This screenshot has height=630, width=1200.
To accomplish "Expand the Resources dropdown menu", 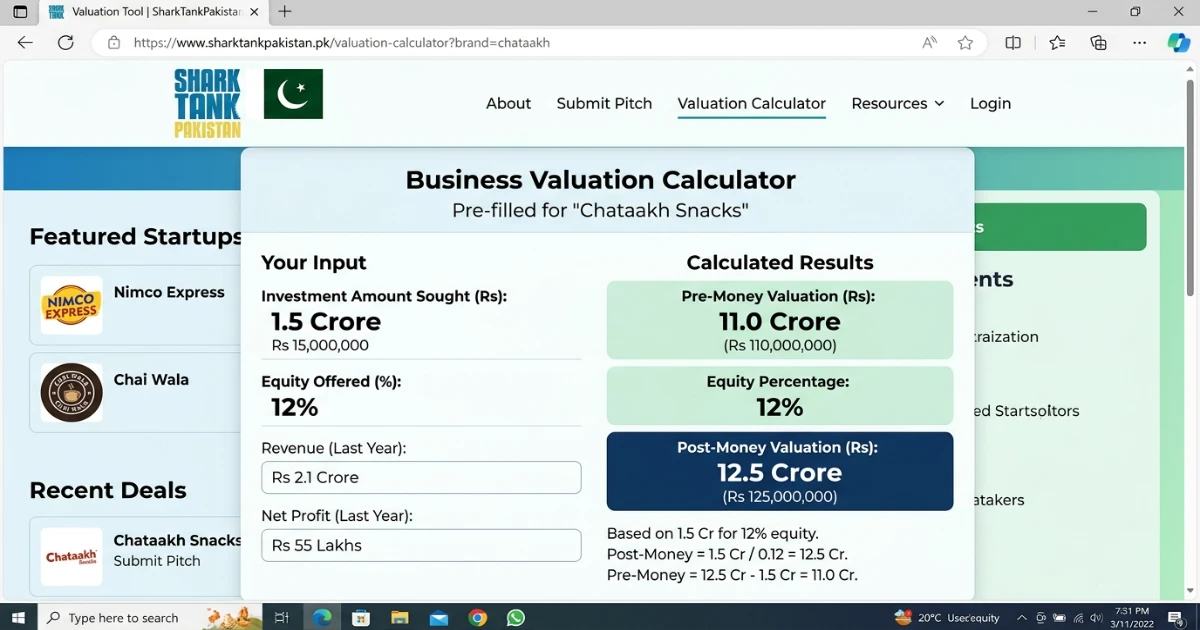I will coord(897,104).
